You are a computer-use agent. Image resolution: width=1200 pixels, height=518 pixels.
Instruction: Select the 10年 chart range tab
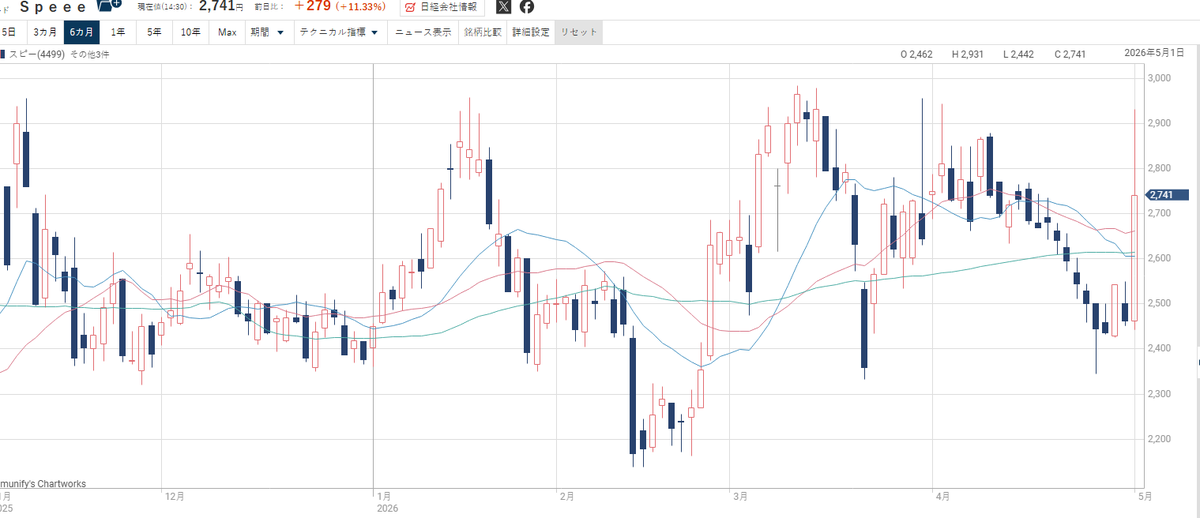coord(191,32)
